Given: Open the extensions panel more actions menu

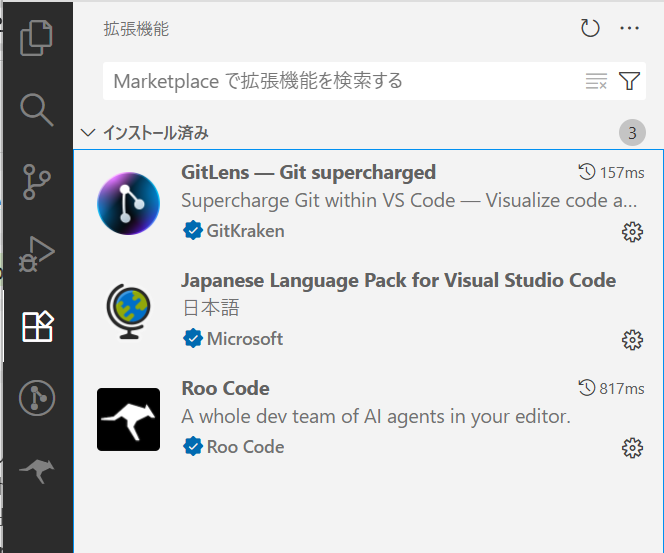Looking at the screenshot, I should [629, 28].
